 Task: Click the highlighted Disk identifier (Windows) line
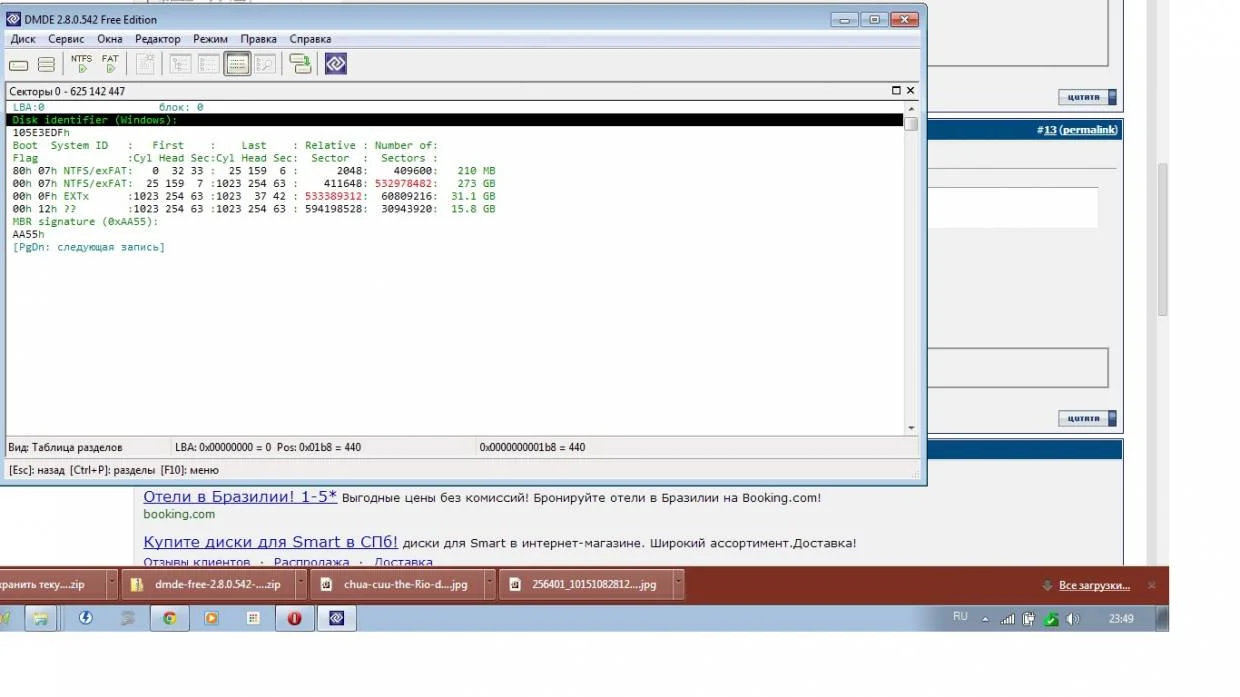(x=455, y=120)
